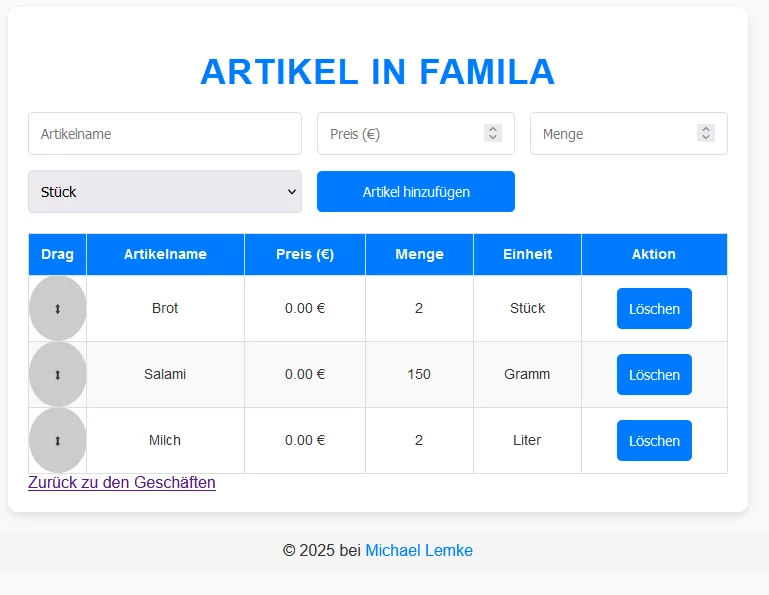
Task: Click the quantity 2 in Brot row
Action: [x=419, y=309]
